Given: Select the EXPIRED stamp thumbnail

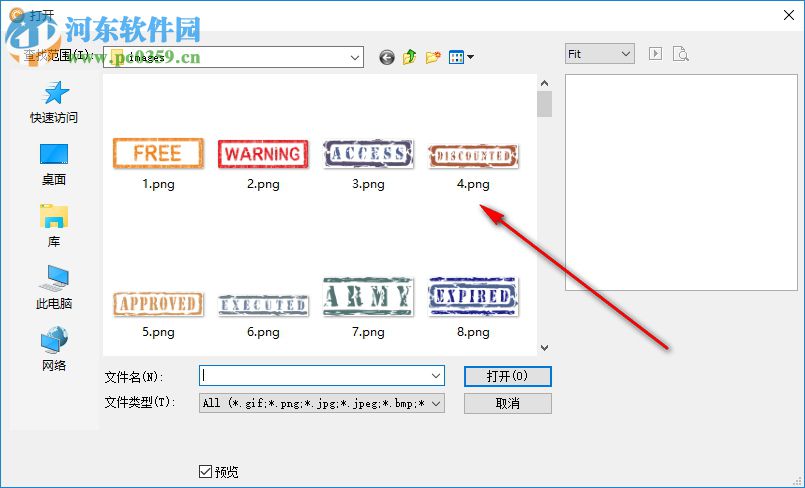Looking at the screenshot, I should tap(473, 297).
